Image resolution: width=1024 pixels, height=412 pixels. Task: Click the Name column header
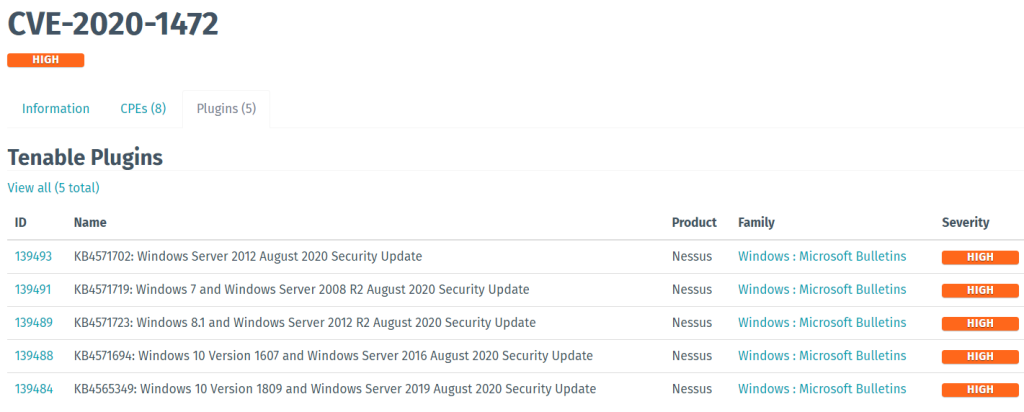pos(90,223)
